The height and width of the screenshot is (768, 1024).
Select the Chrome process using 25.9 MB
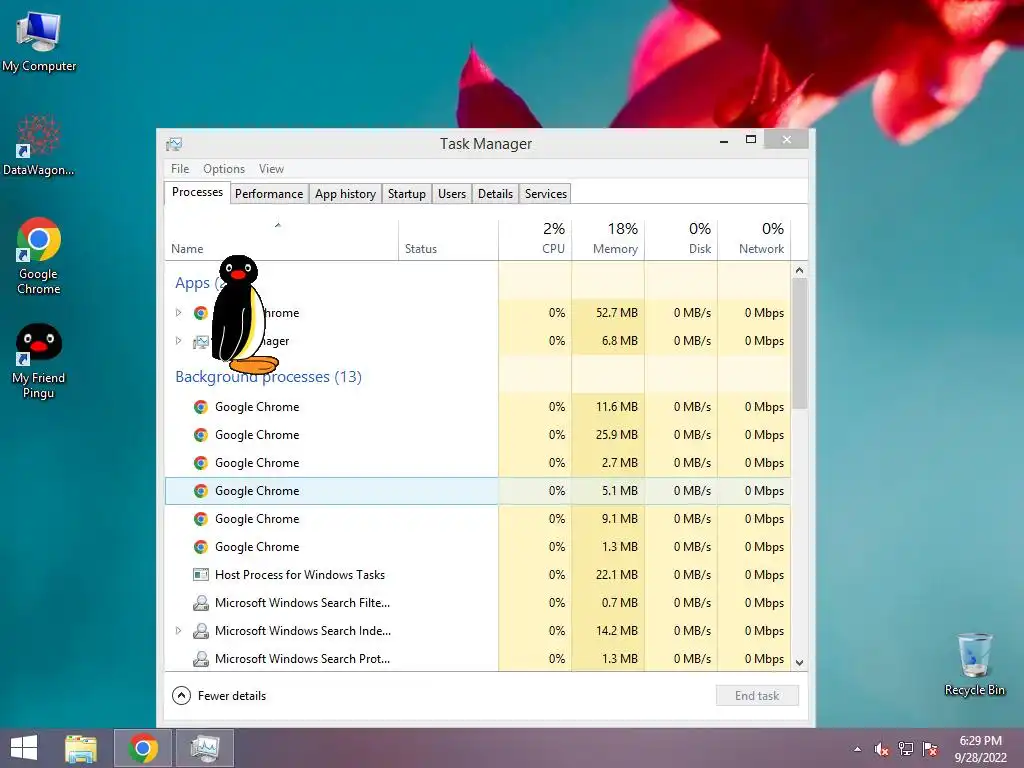tap(477, 435)
